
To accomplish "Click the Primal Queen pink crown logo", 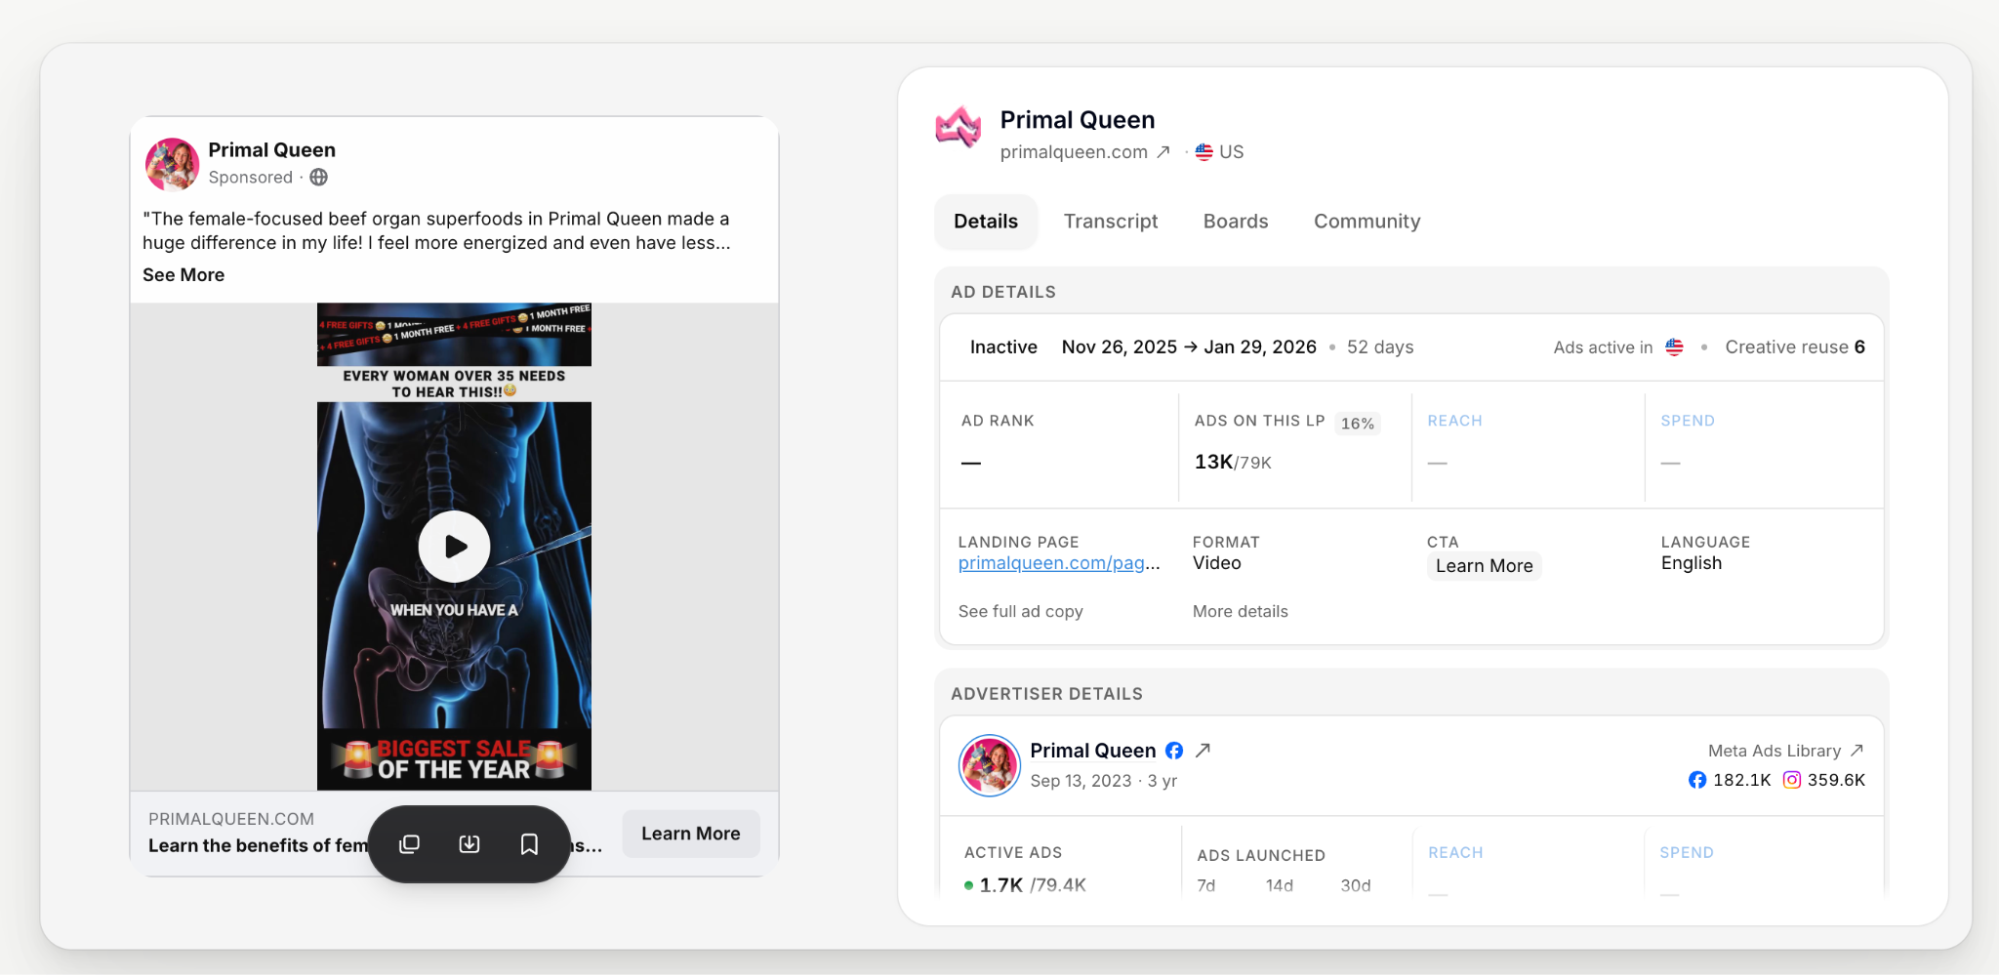I will (958, 127).
